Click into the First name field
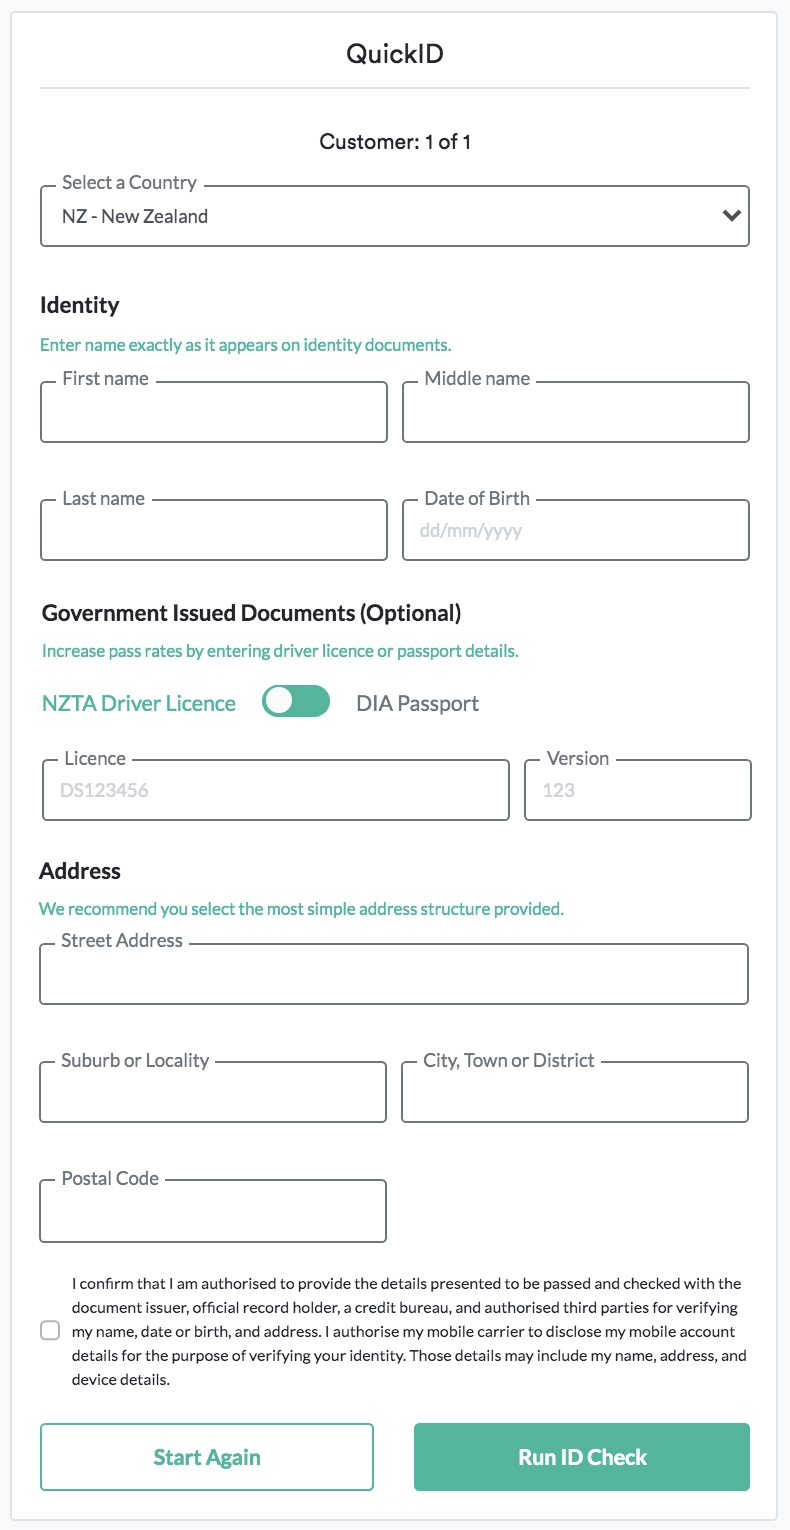The image size is (790, 1530). coord(213,413)
